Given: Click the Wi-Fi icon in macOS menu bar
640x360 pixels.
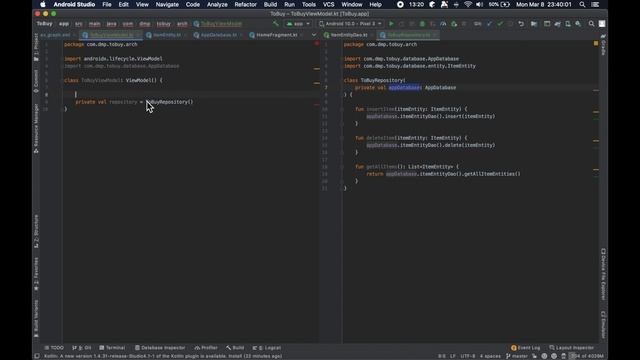Looking at the screenshot, I should (468, 4).
